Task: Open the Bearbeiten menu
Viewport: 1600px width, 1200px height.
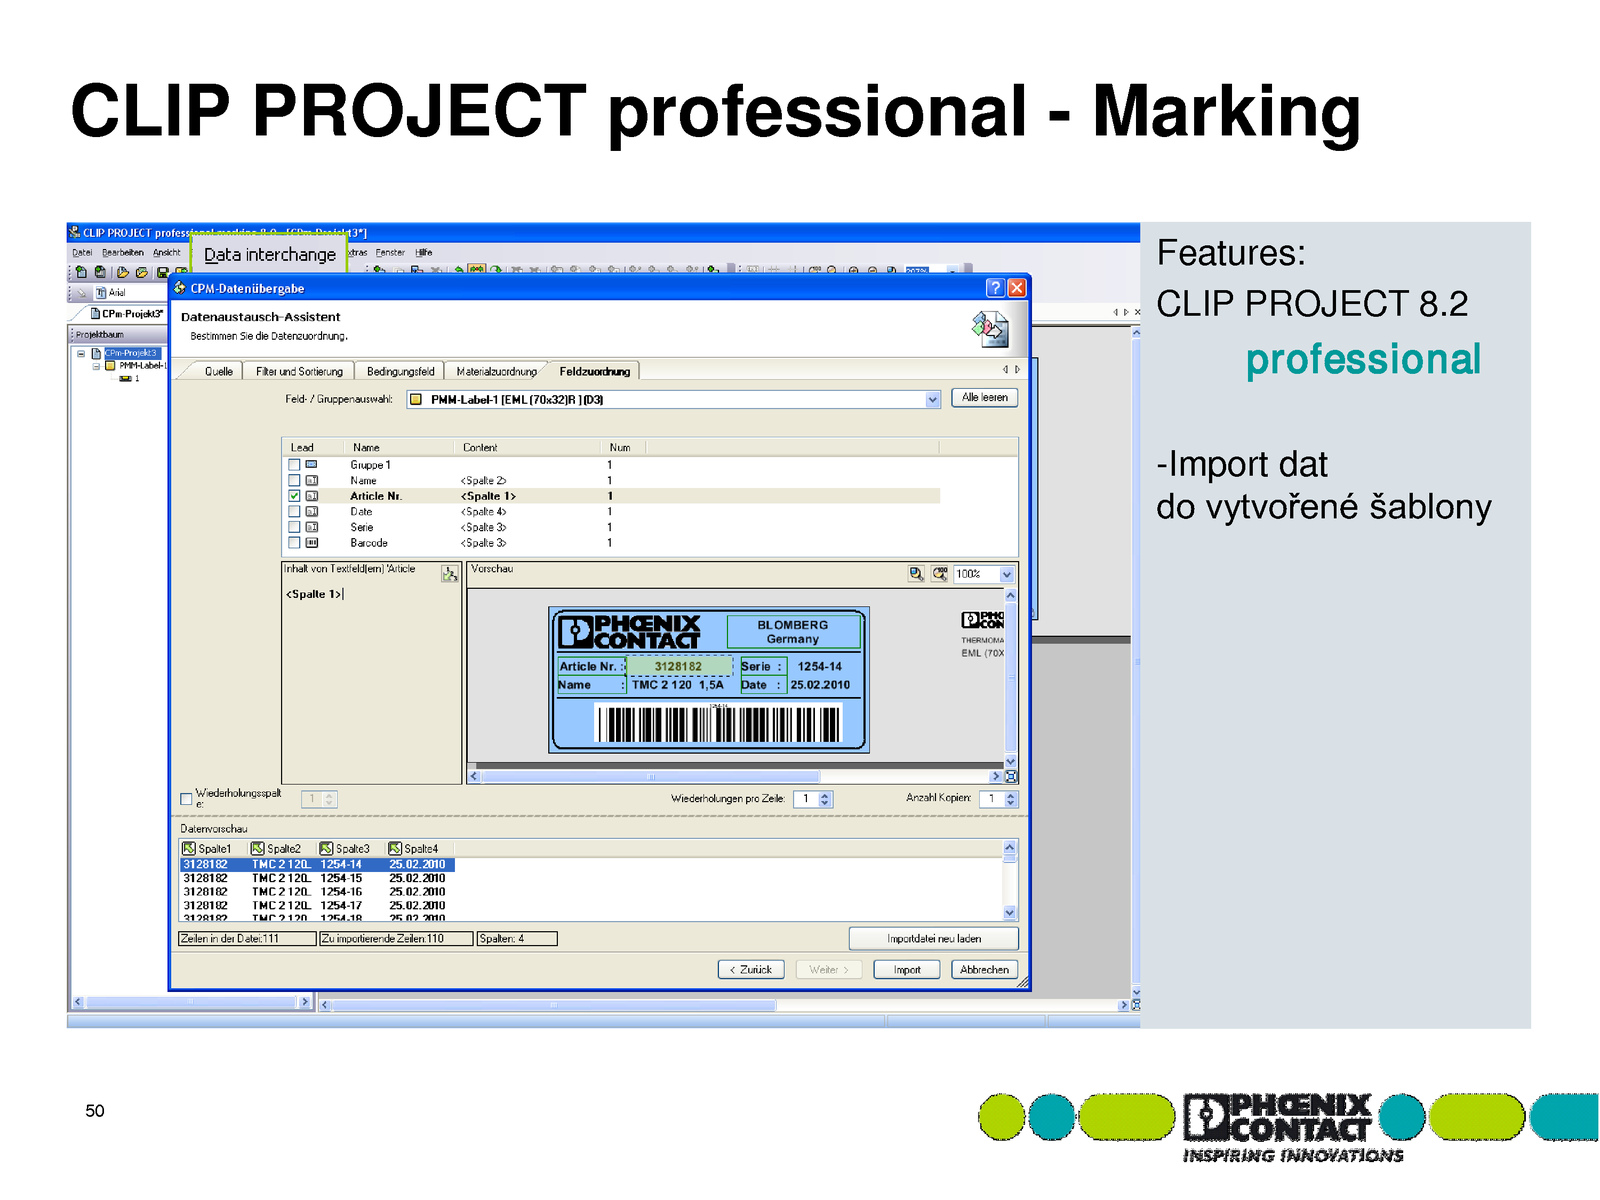Action: click(122, 253)
